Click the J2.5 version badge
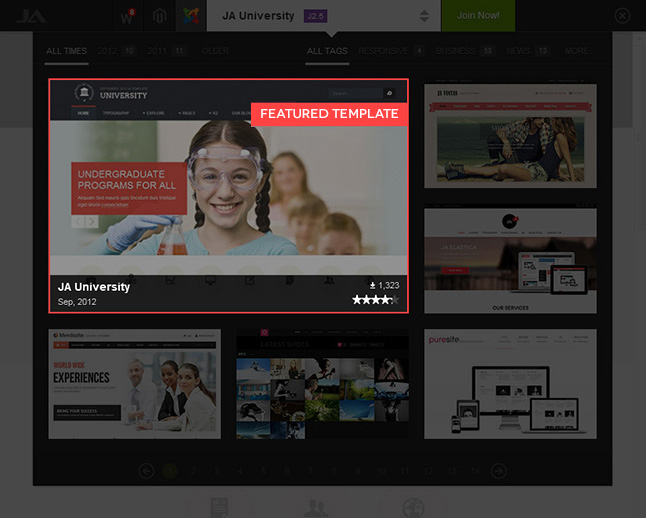 315,16
